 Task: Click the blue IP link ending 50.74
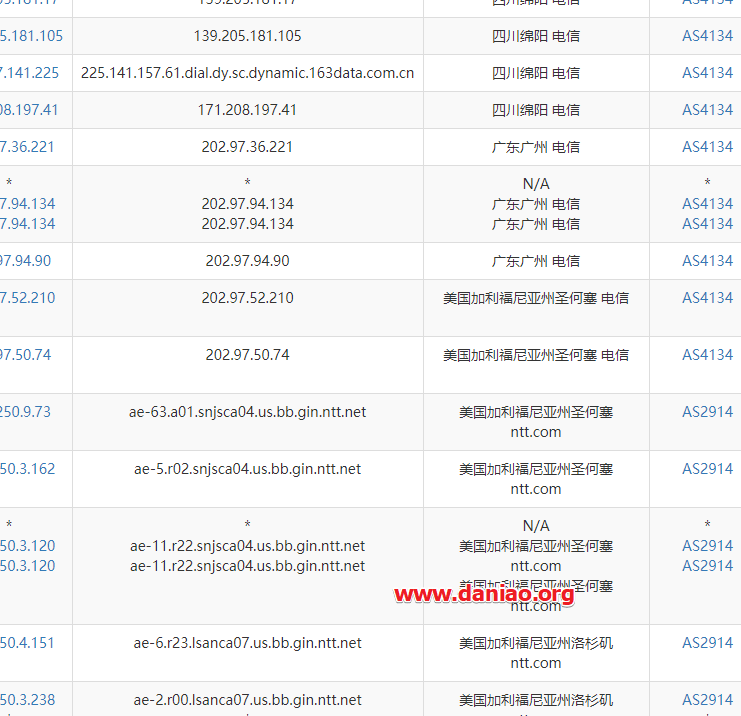(x=26, y=355)
